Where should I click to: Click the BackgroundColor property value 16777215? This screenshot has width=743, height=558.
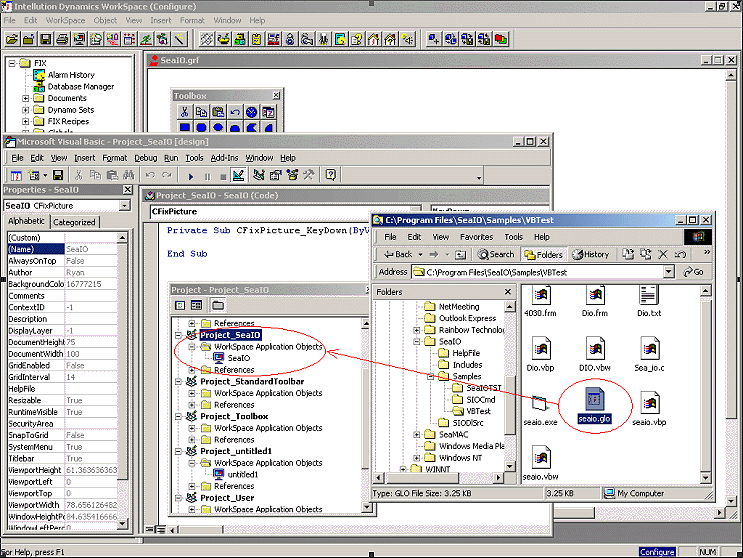(x=91, y=284)
